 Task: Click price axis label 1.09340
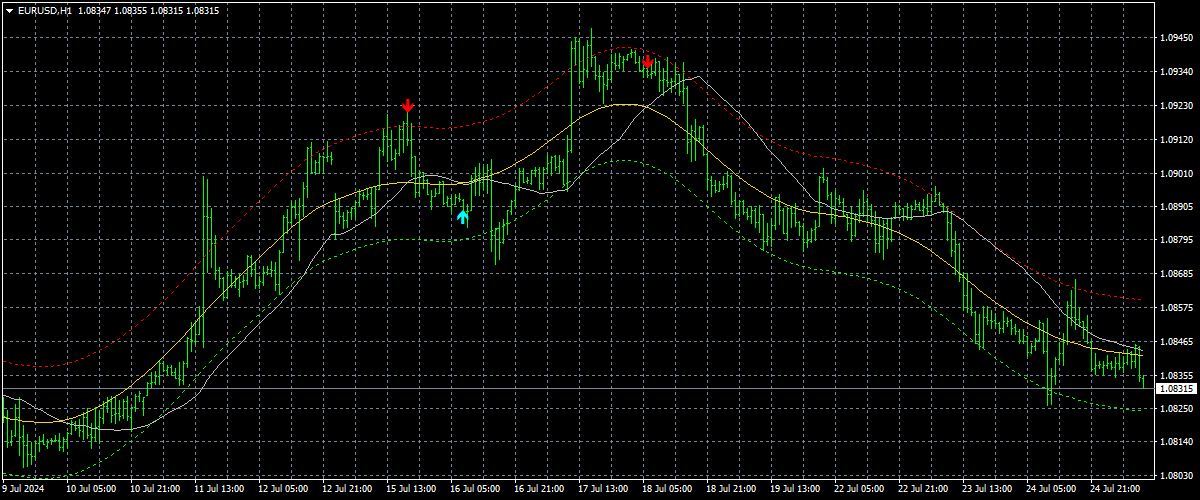[1175, 72]
